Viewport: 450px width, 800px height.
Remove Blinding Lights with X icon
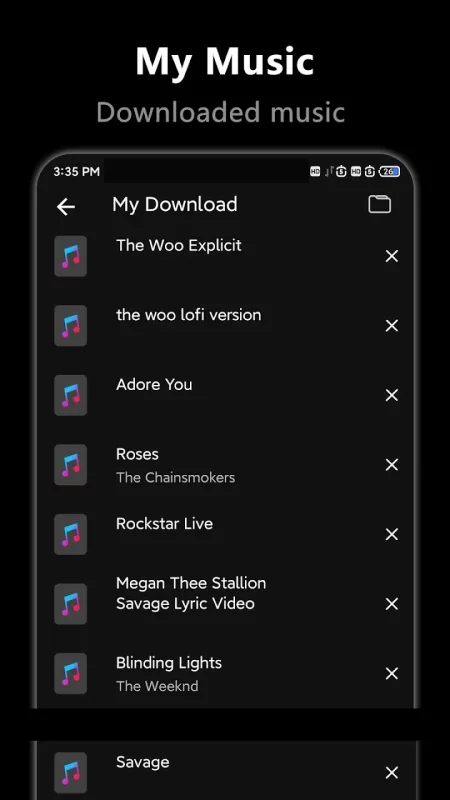[391, 673]
